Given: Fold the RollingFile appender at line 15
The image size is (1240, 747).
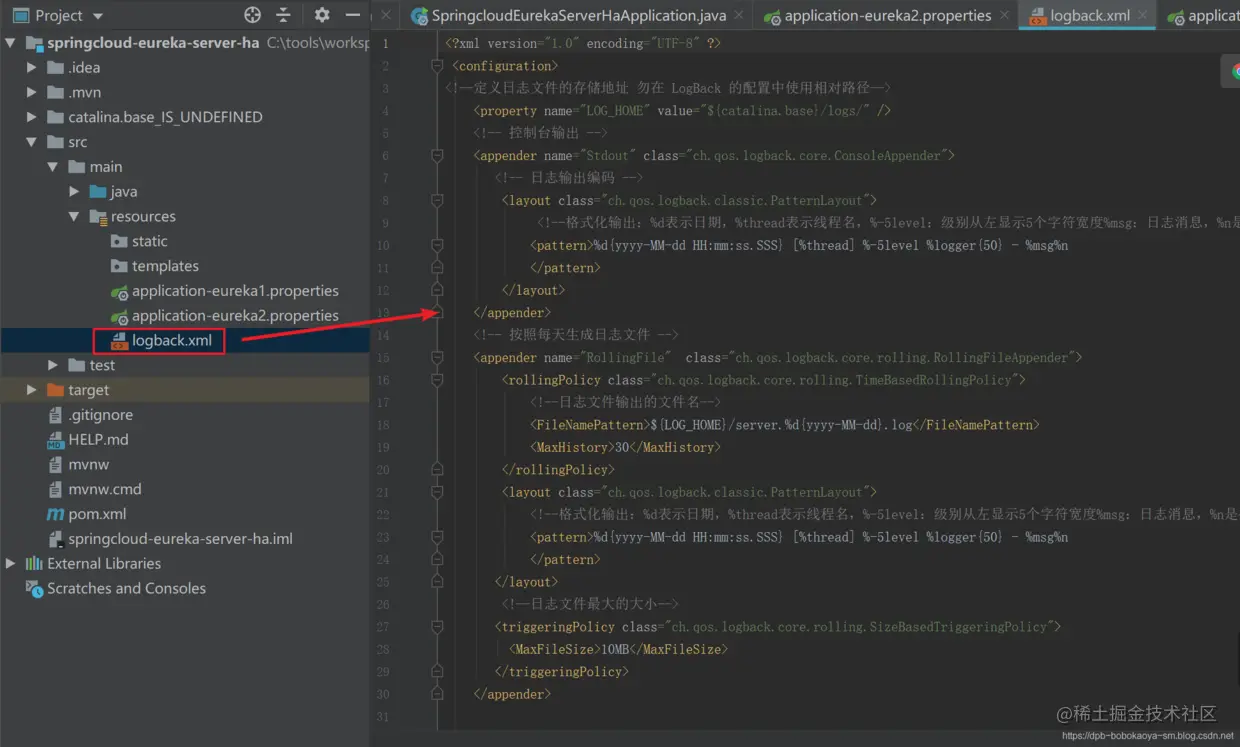Looking at the screenshot, I should coord(437,357).
